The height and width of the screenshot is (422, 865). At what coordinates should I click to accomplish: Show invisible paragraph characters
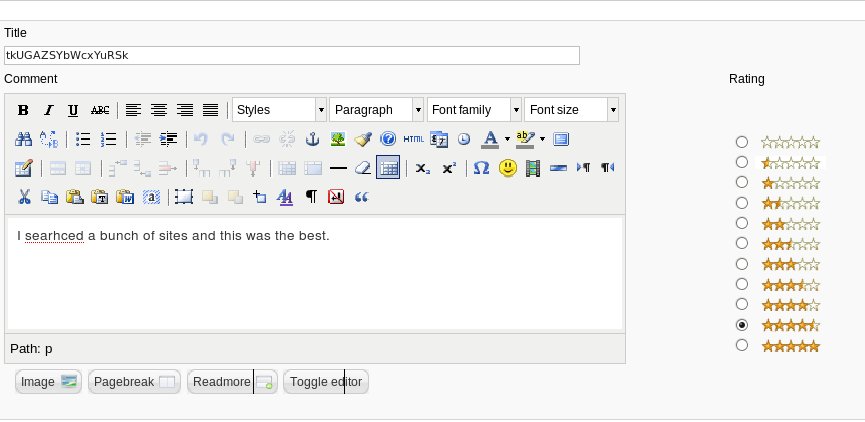coord(311,196)
